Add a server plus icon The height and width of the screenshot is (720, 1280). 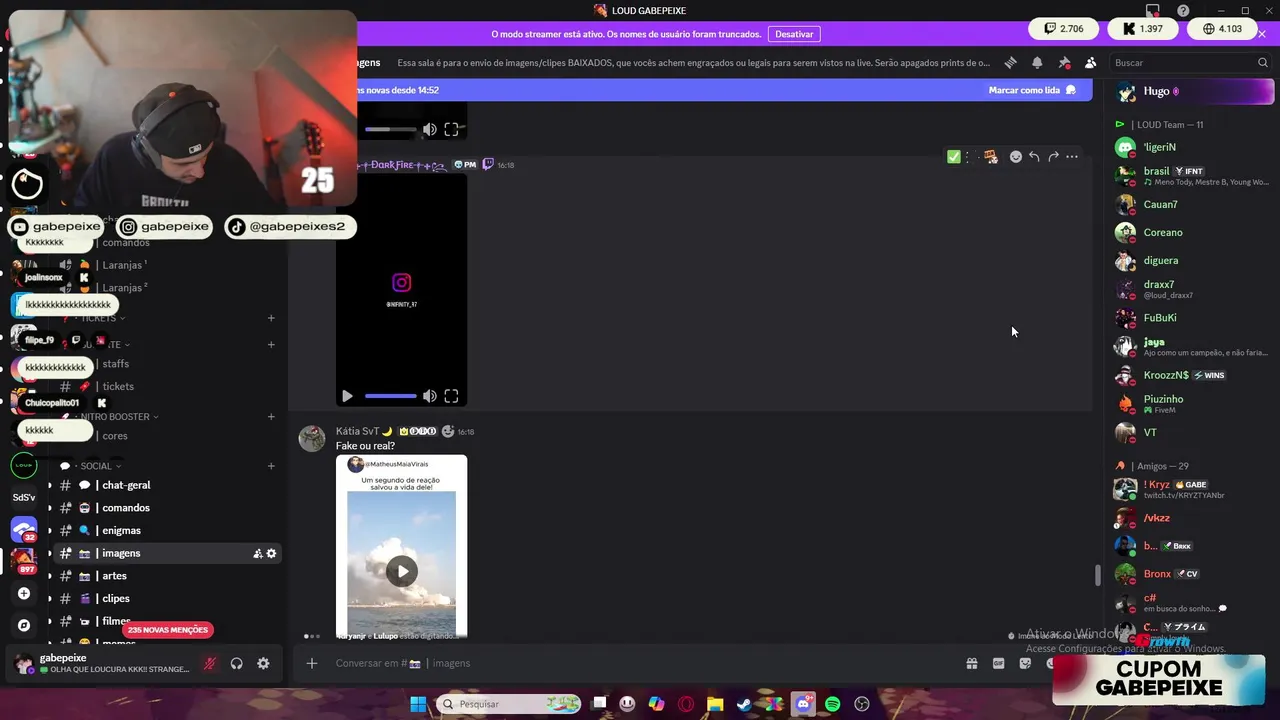pos(24,594)
